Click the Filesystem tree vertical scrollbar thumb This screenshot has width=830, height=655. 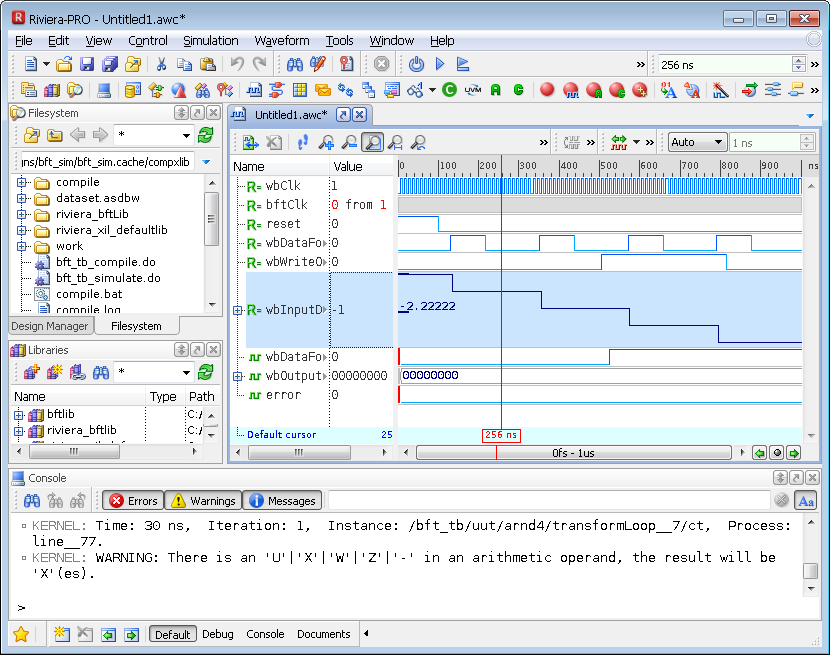[x=211, y=220]
